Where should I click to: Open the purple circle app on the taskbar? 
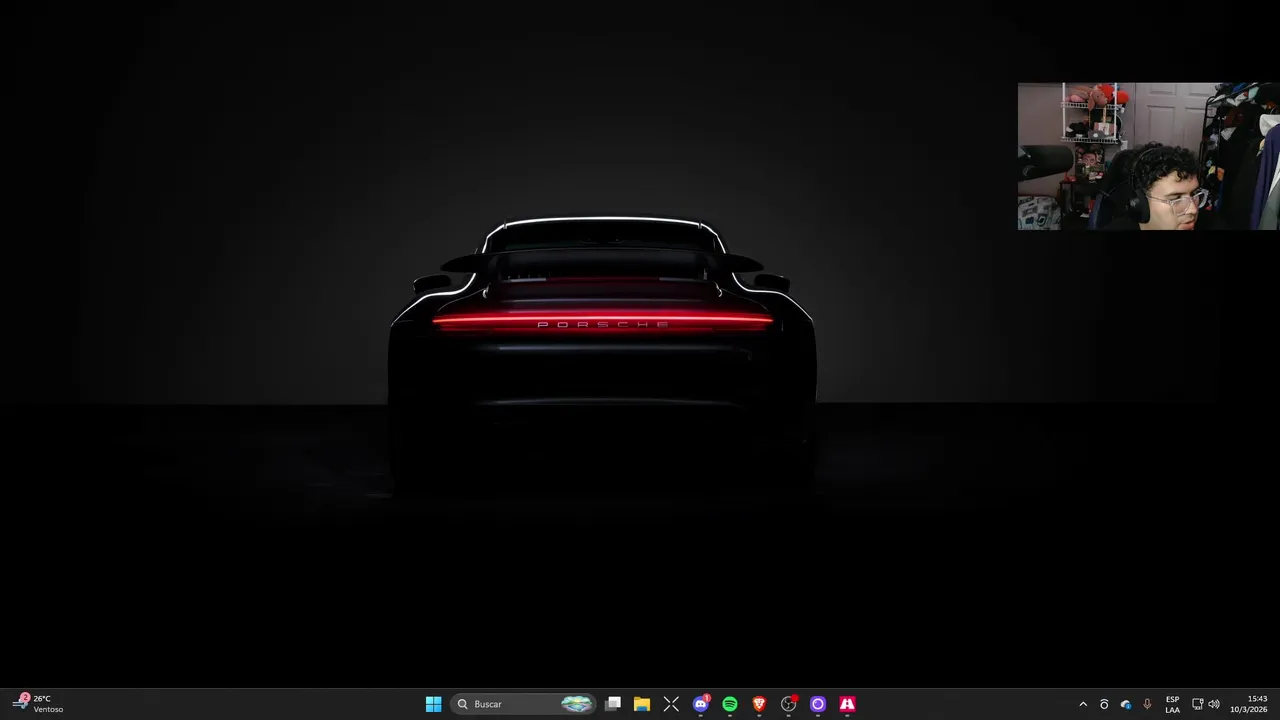click(818, 704)
